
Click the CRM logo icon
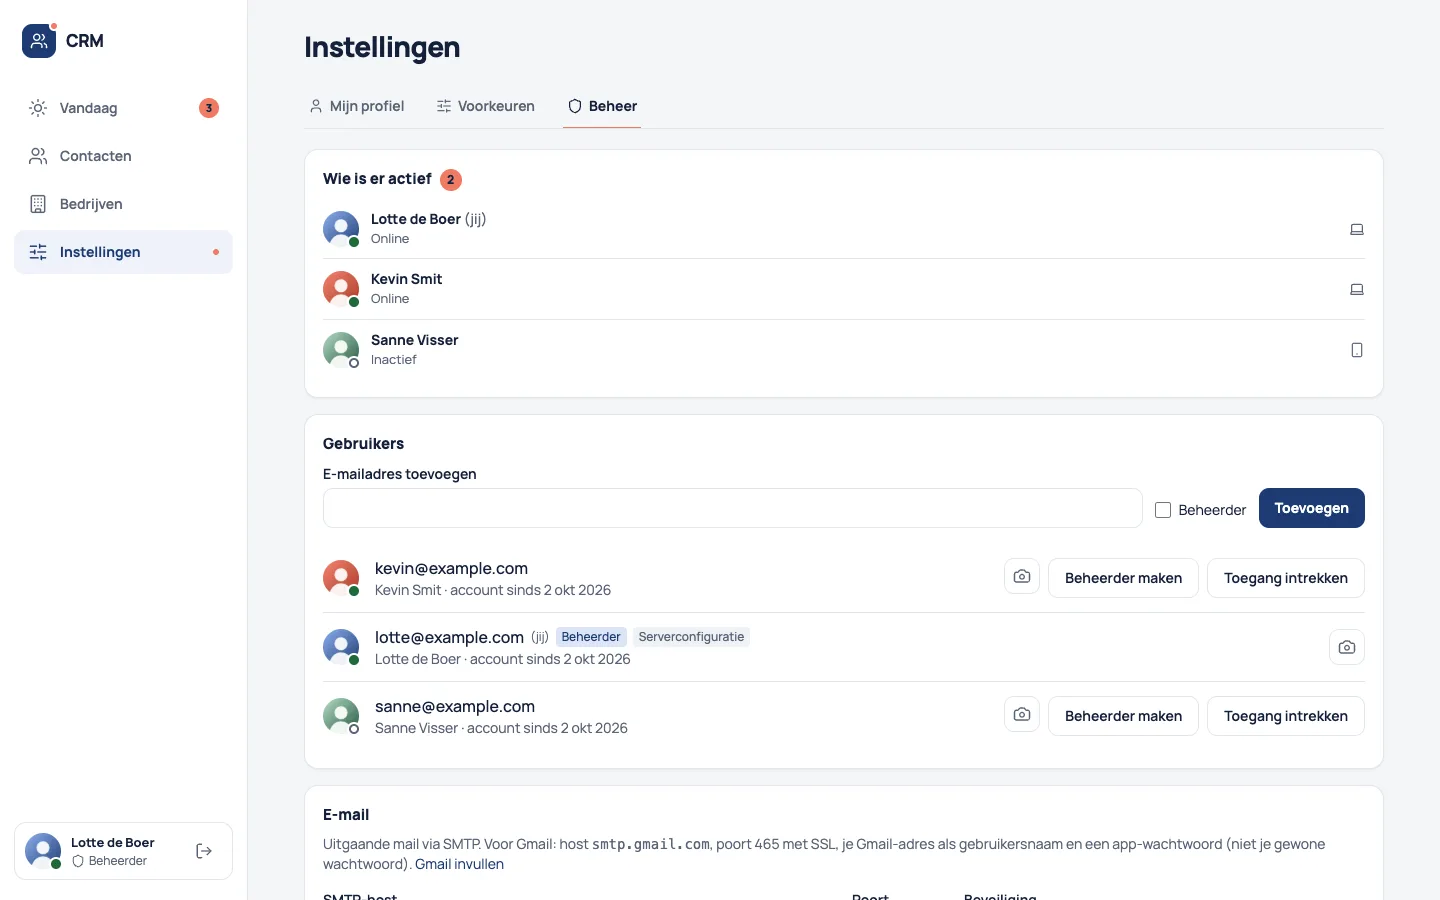tap(39, 41)
